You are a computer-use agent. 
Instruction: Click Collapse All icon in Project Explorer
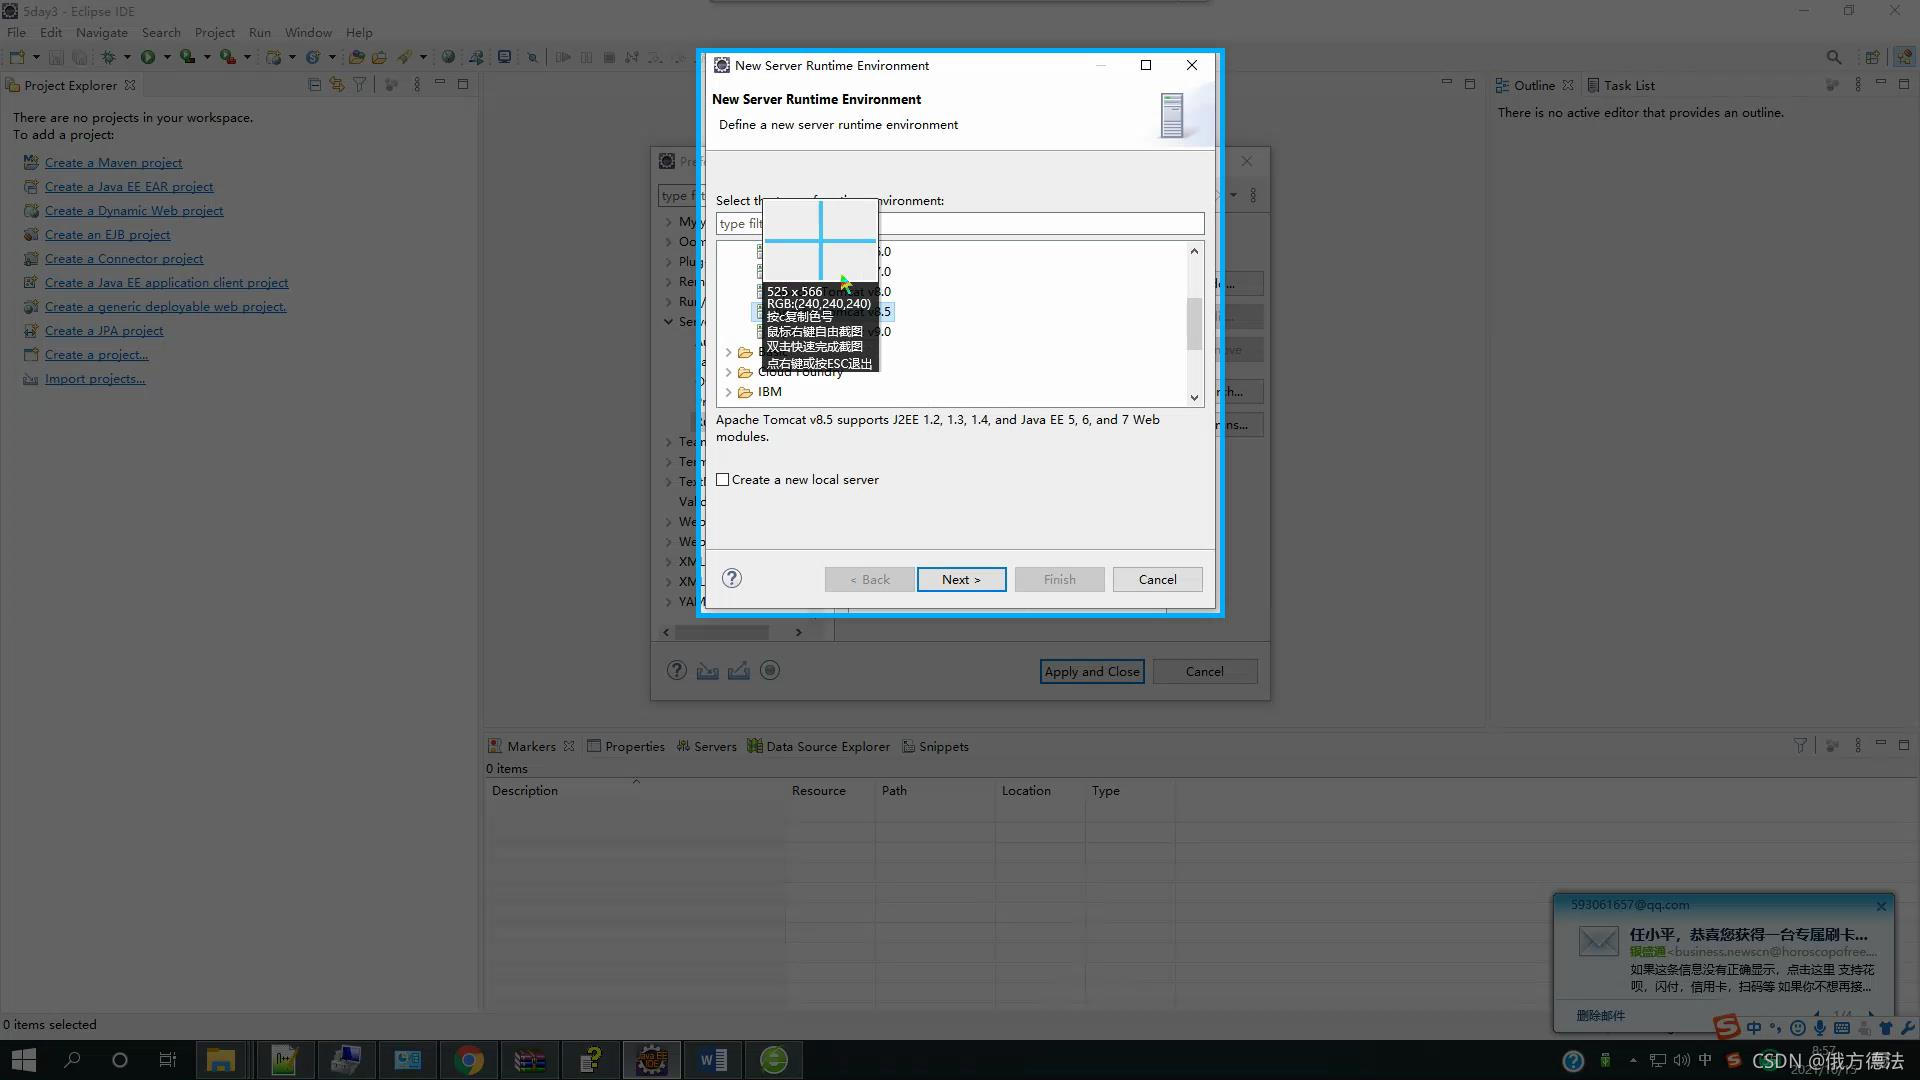coord(314,85)
